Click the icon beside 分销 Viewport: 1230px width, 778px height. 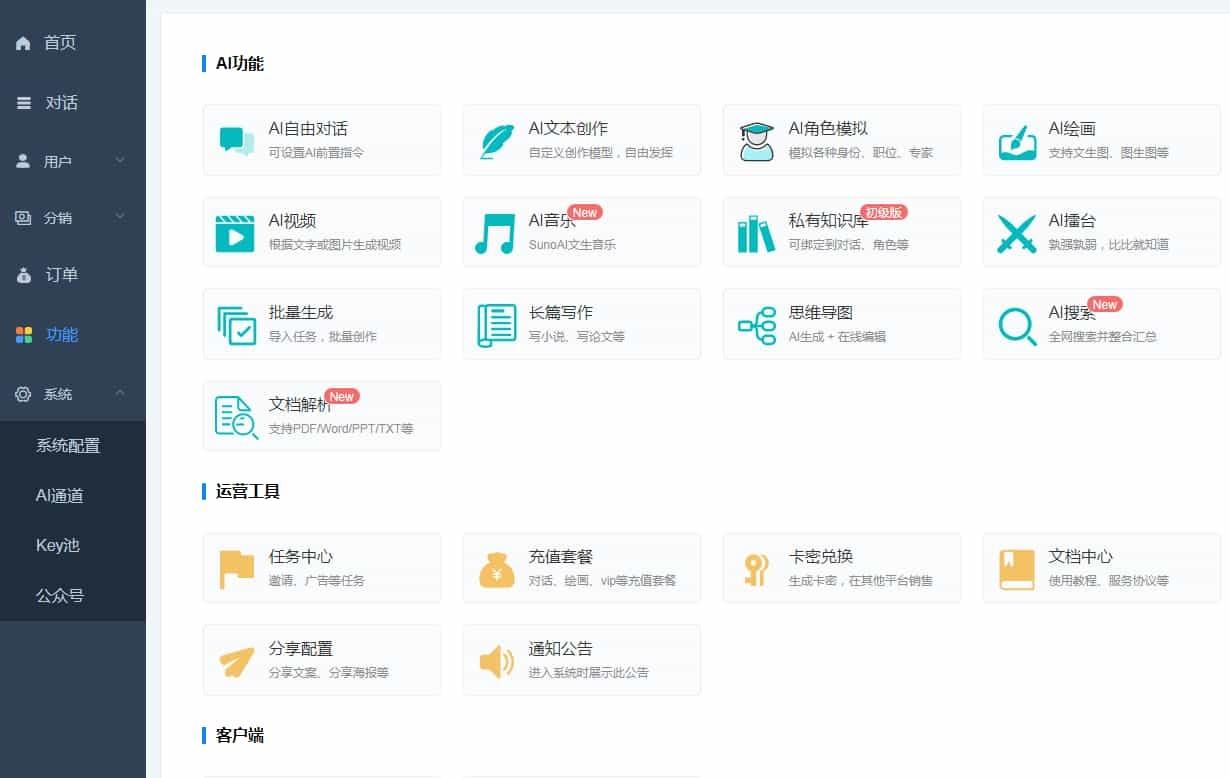tap(23, 217)
